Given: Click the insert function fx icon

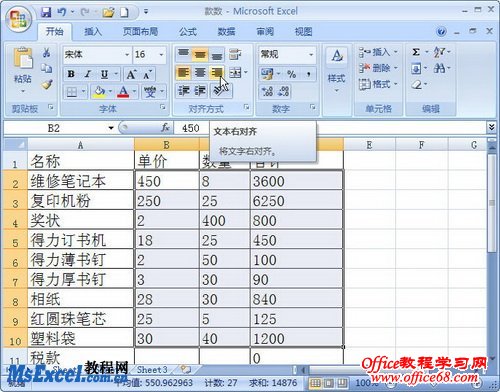Looking at the screenshot, I should (165, 128).
